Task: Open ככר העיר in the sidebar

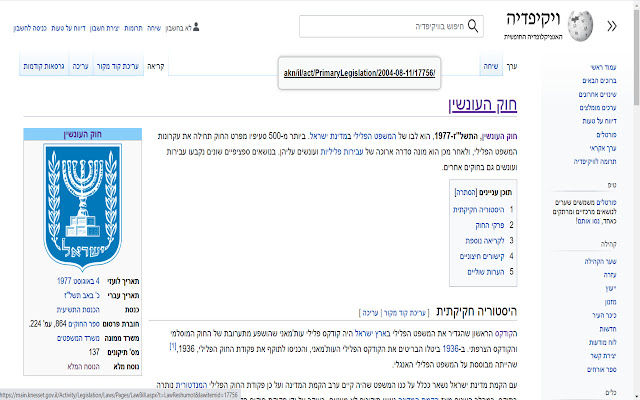Action: (604, 315)
